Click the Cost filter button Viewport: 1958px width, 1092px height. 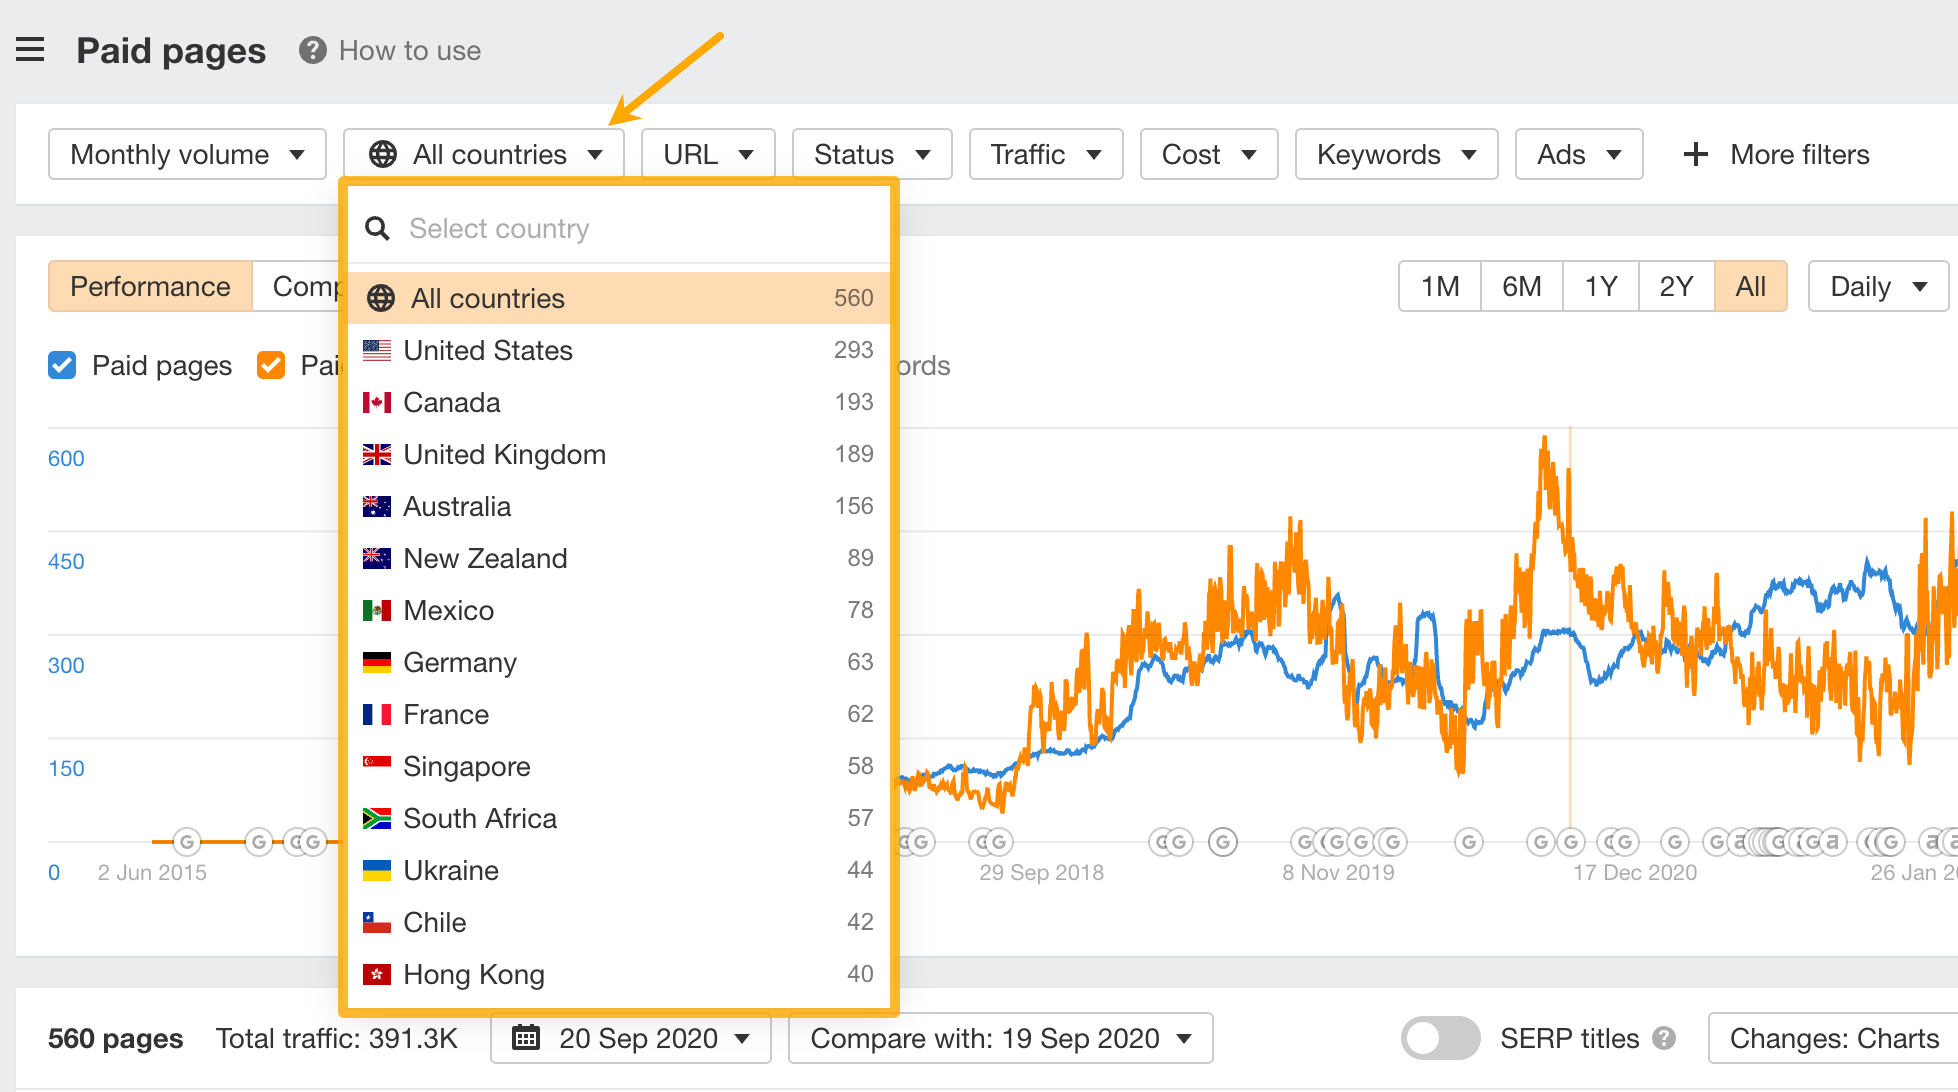(1202, 153)
